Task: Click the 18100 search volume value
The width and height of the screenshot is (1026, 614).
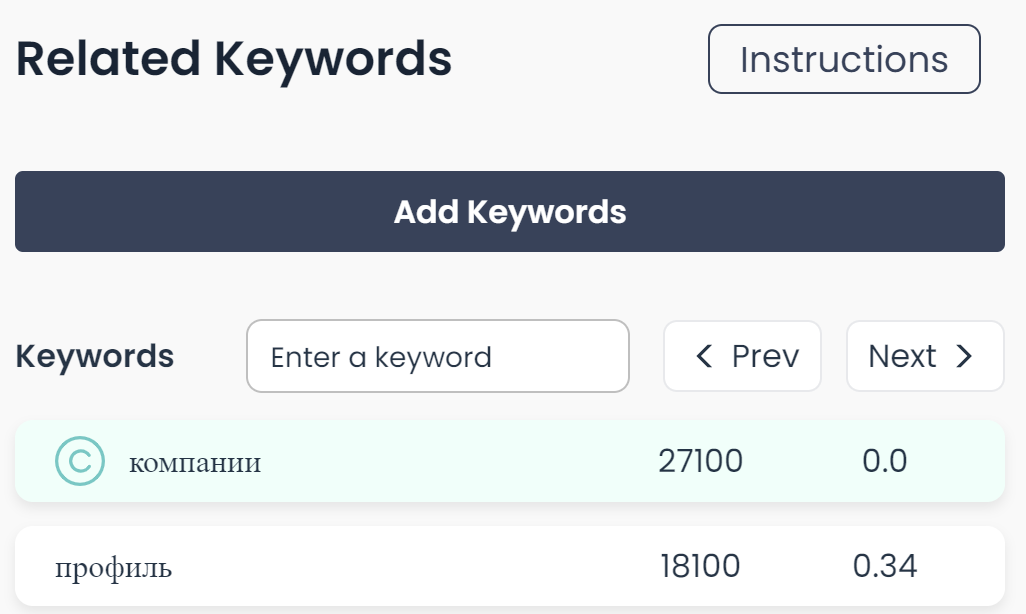Action: pos(700,567)
